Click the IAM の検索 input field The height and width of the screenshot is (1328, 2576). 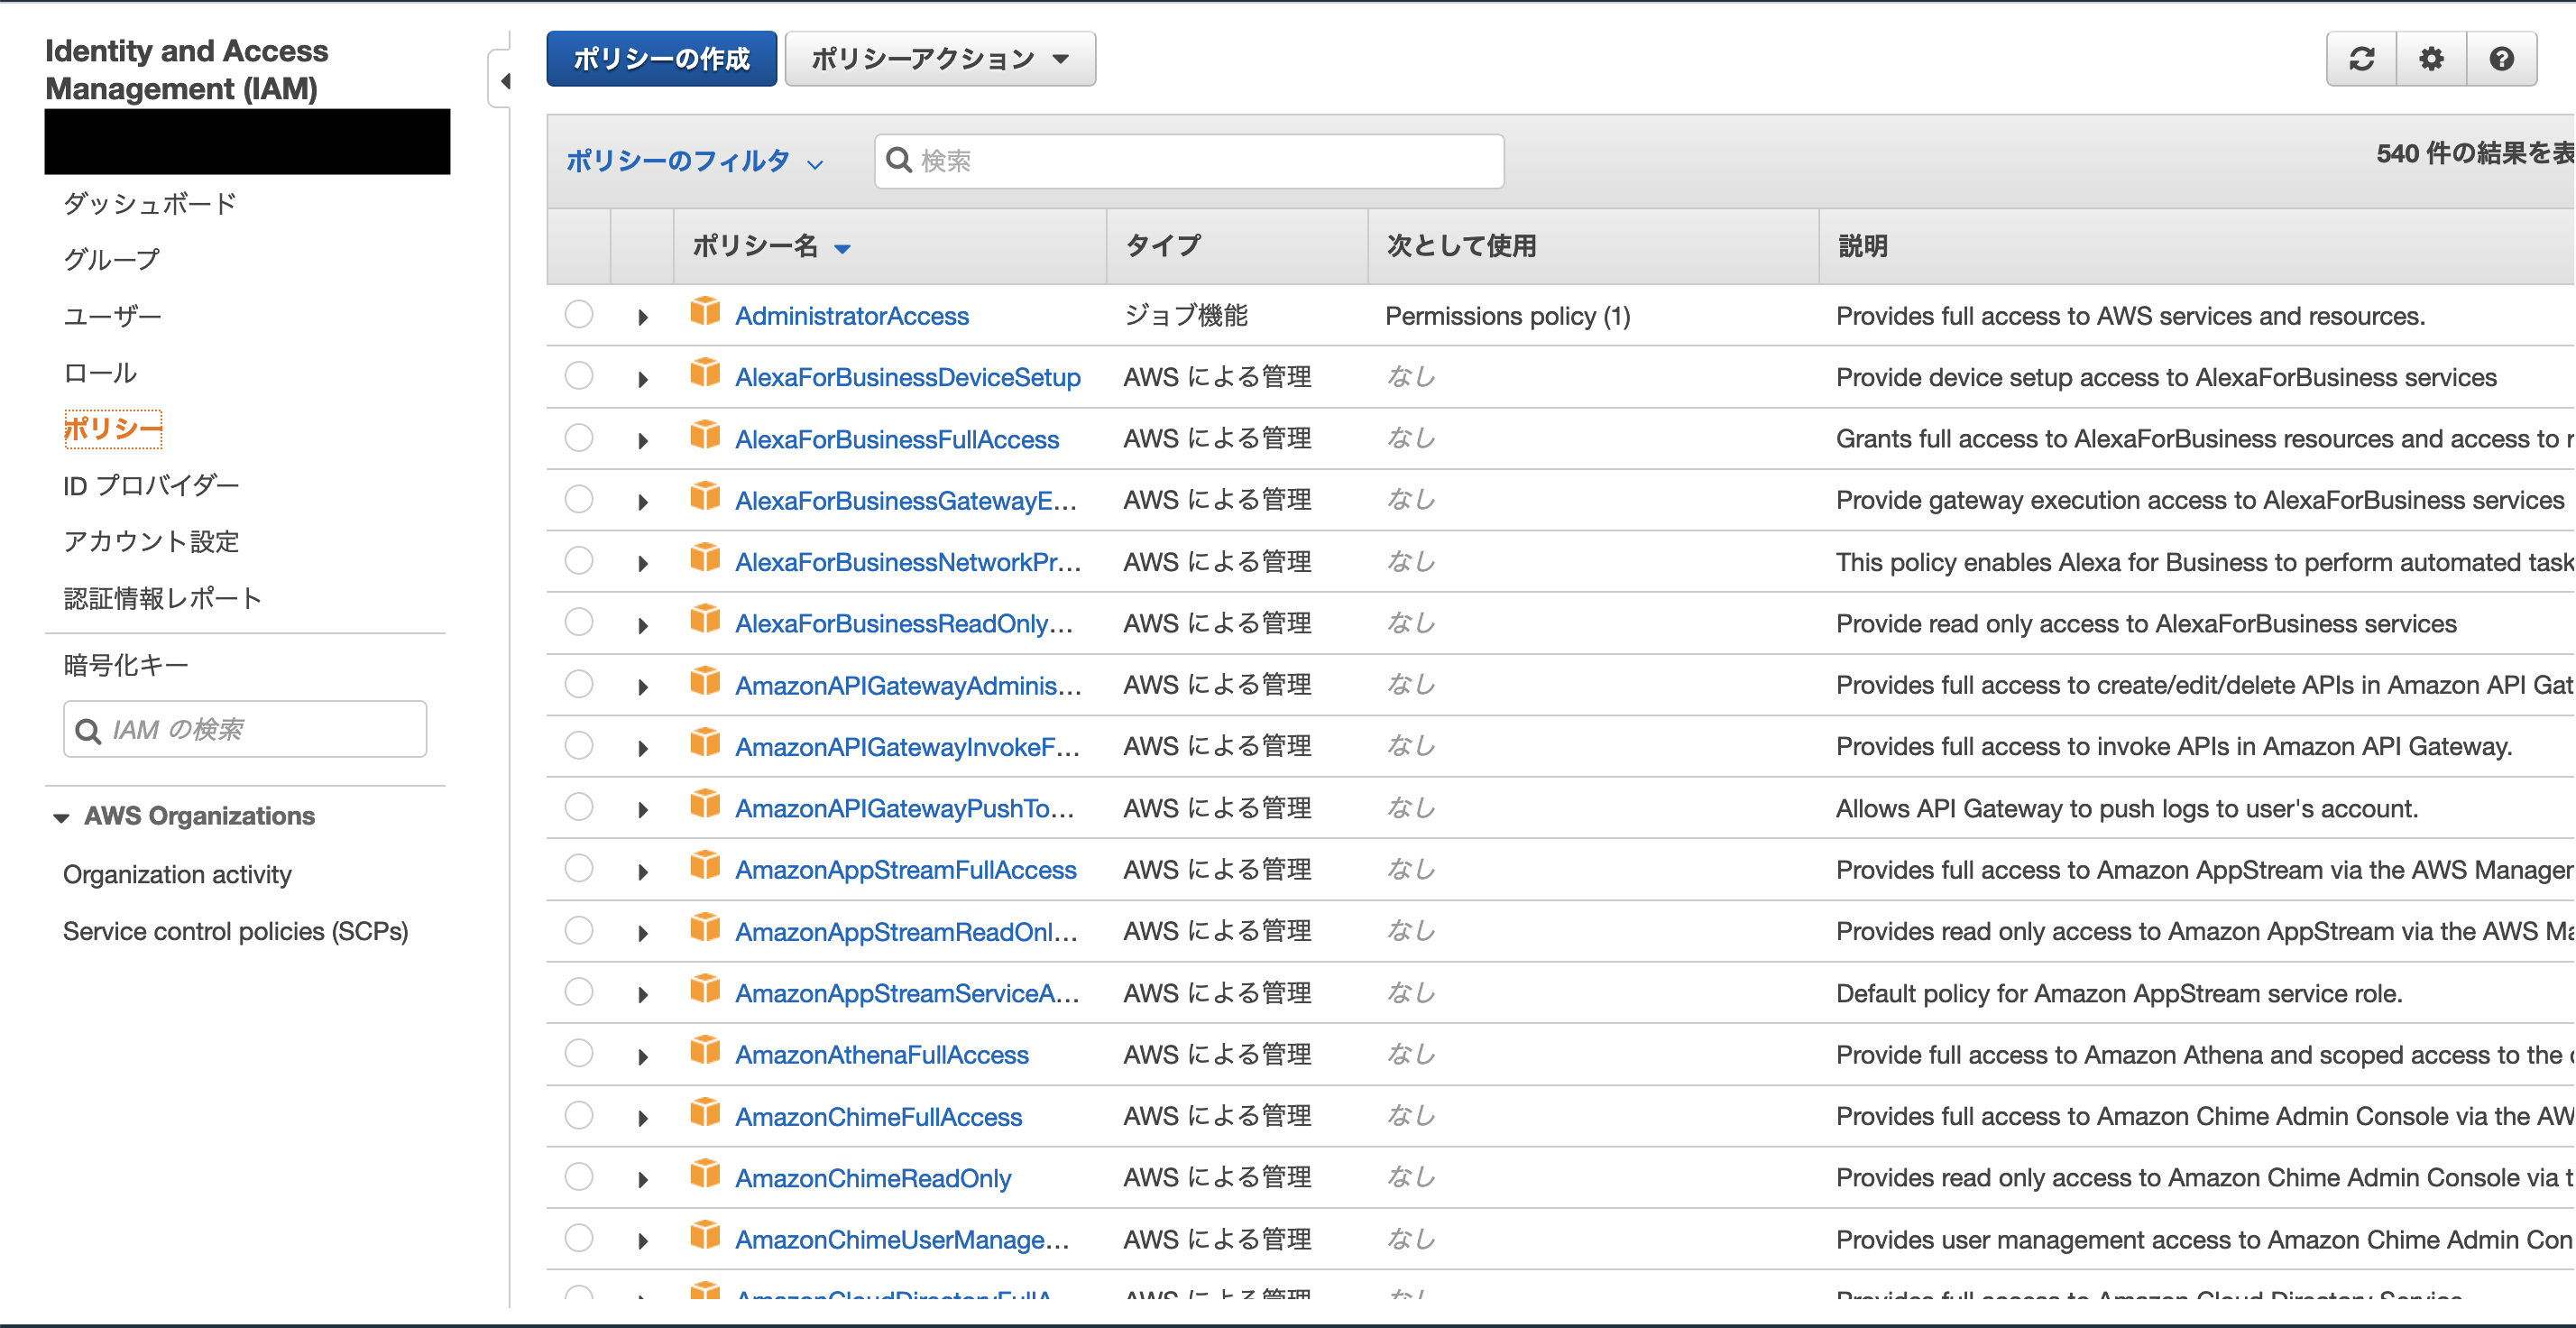click(245, 730)
